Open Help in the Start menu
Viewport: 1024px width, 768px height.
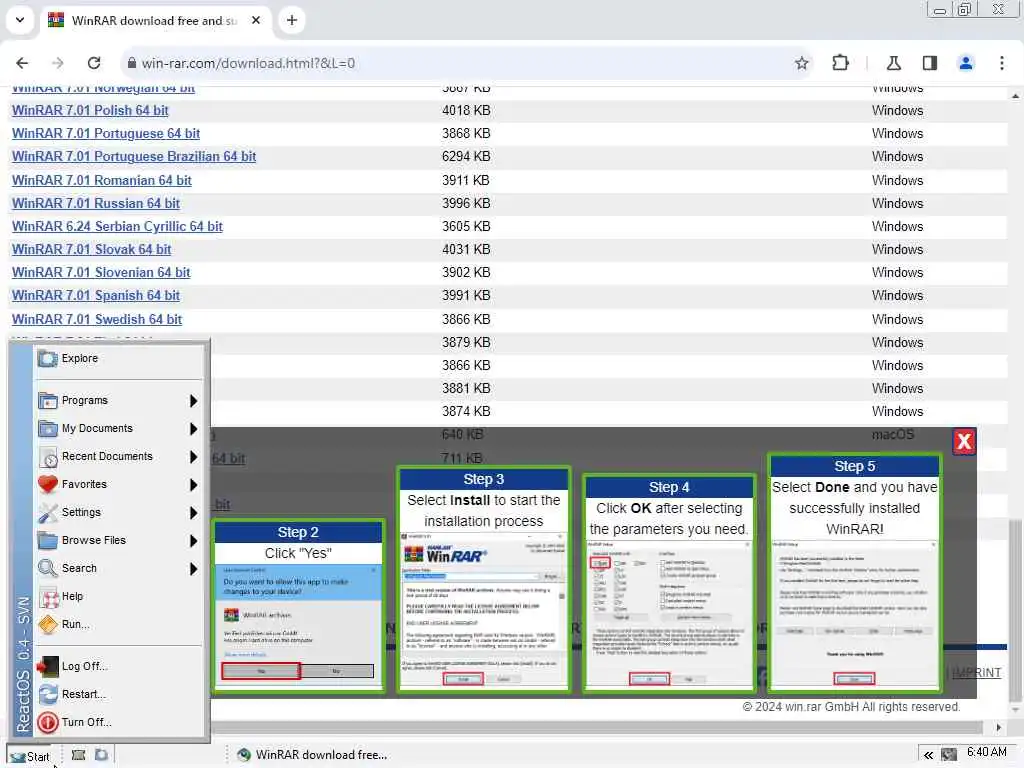pyautogui.click(x=119, y=597)
